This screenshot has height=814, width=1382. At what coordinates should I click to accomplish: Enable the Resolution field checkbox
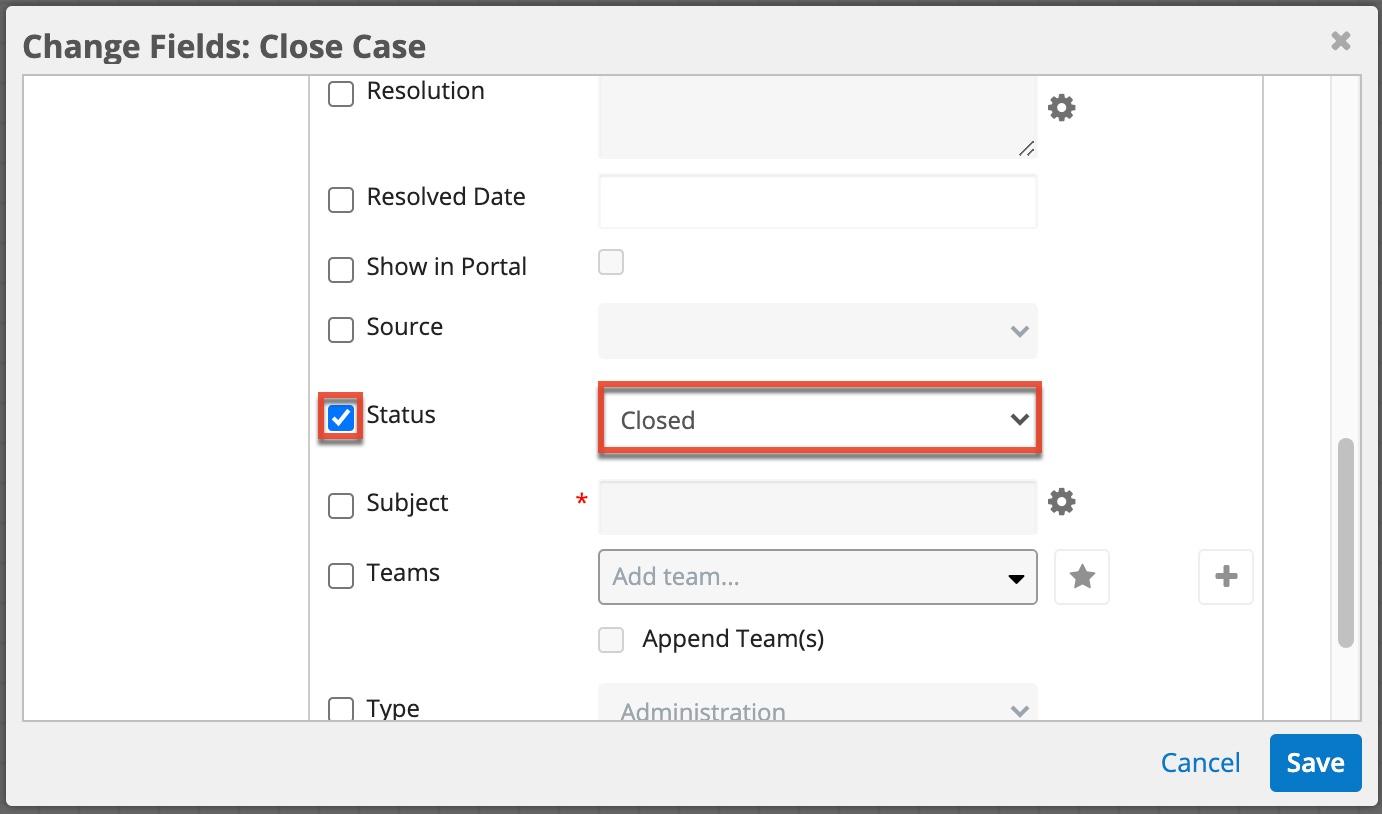click(x=341, y=93)
